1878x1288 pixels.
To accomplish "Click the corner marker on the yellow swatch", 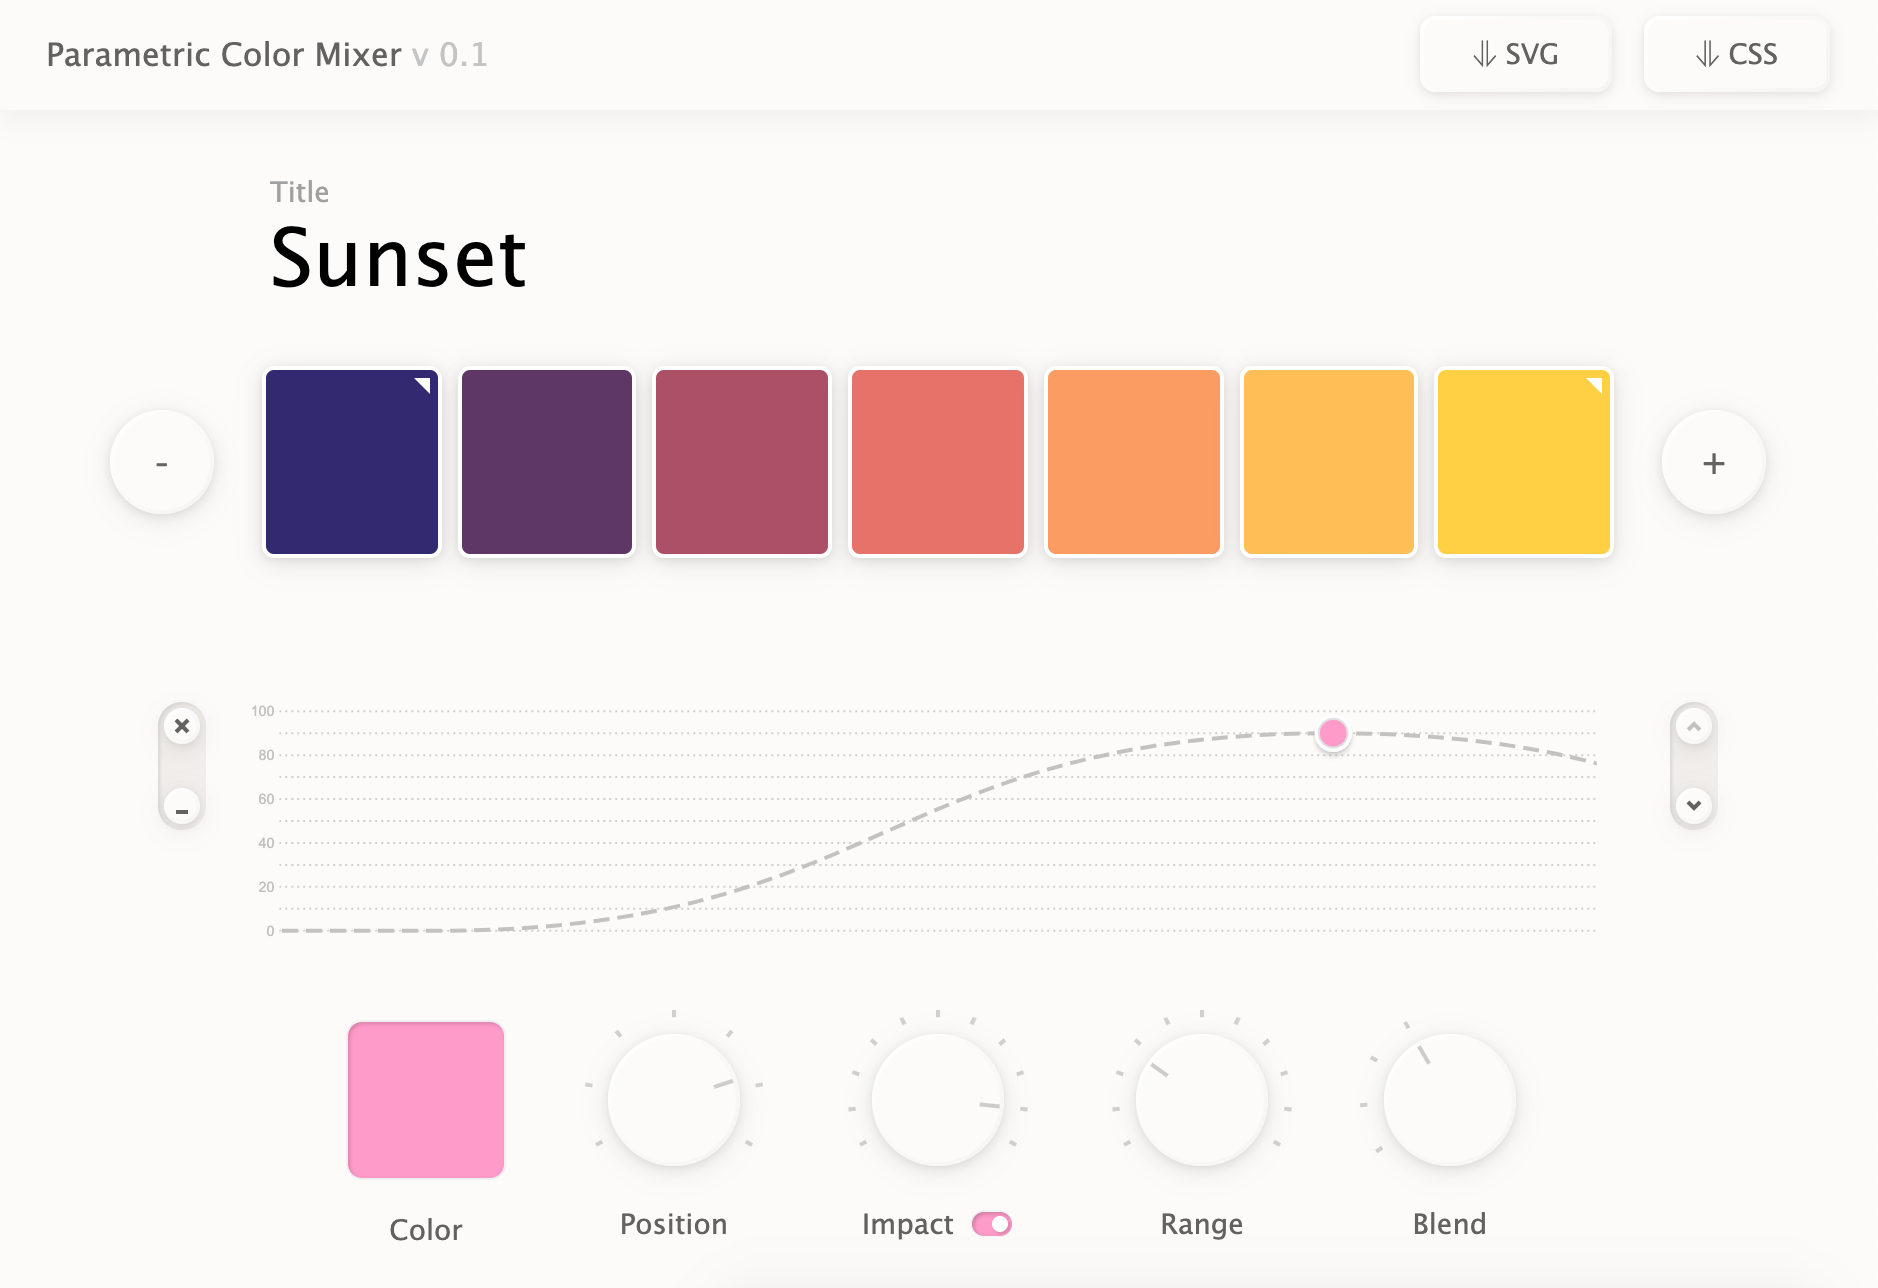I will point(1595,387).
